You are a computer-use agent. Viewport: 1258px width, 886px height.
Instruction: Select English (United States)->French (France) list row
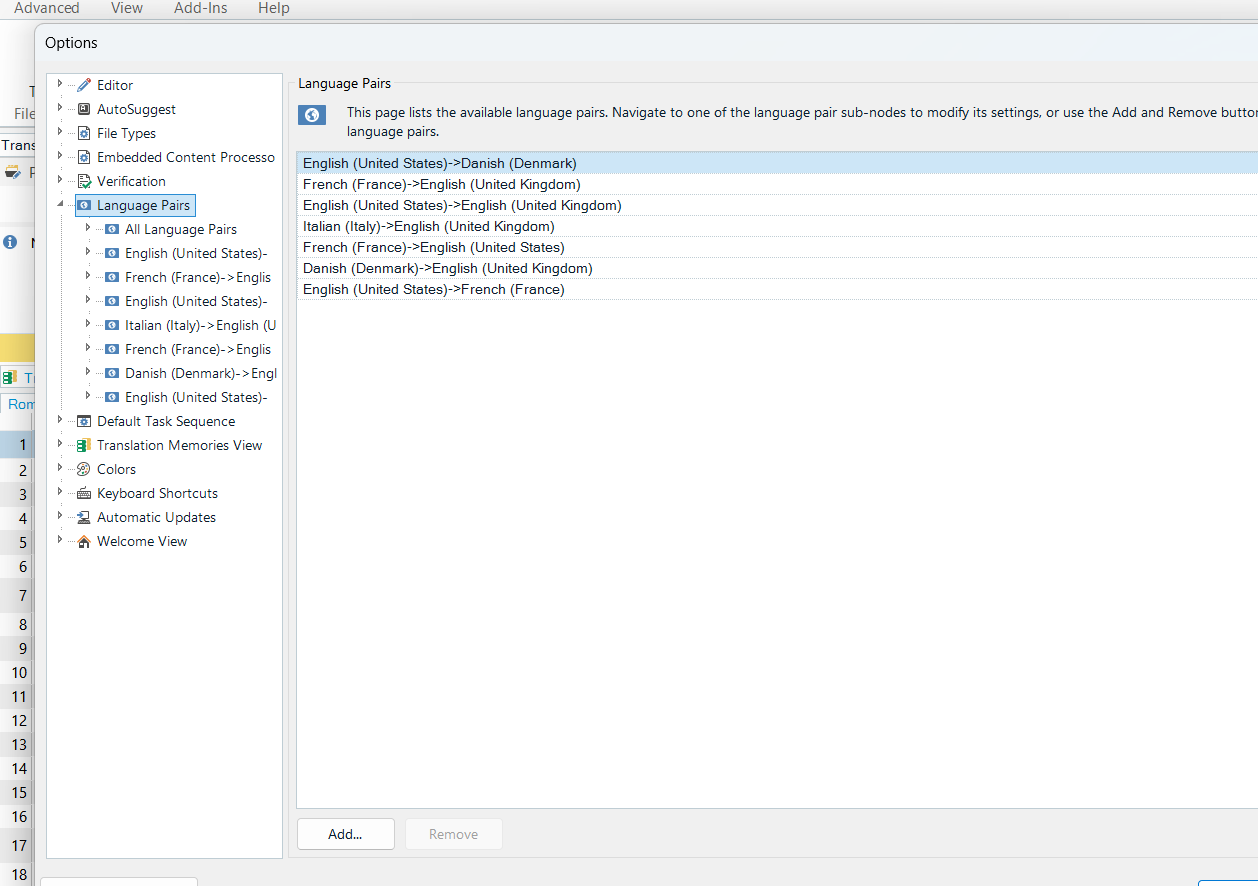click(777, 289)
